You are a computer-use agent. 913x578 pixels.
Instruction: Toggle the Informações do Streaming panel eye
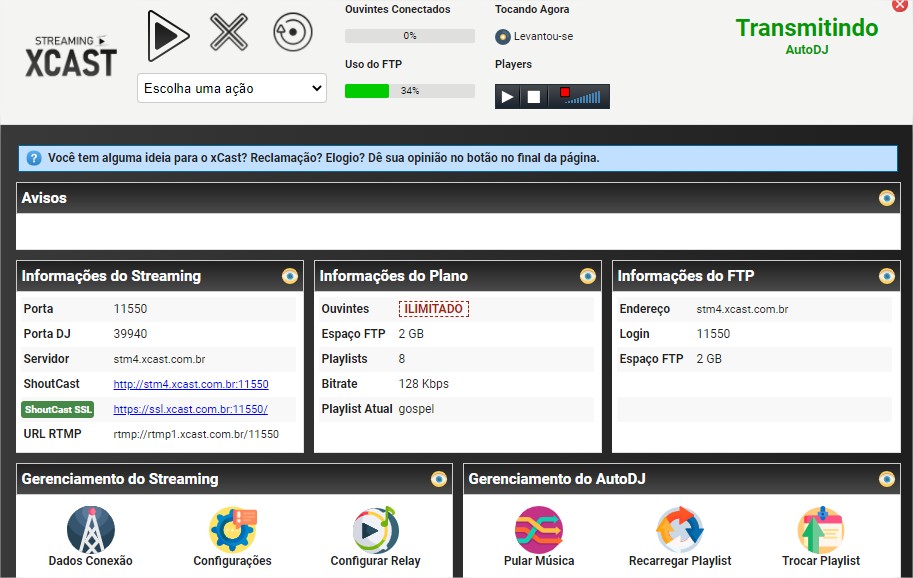click(x=290, y=276)
